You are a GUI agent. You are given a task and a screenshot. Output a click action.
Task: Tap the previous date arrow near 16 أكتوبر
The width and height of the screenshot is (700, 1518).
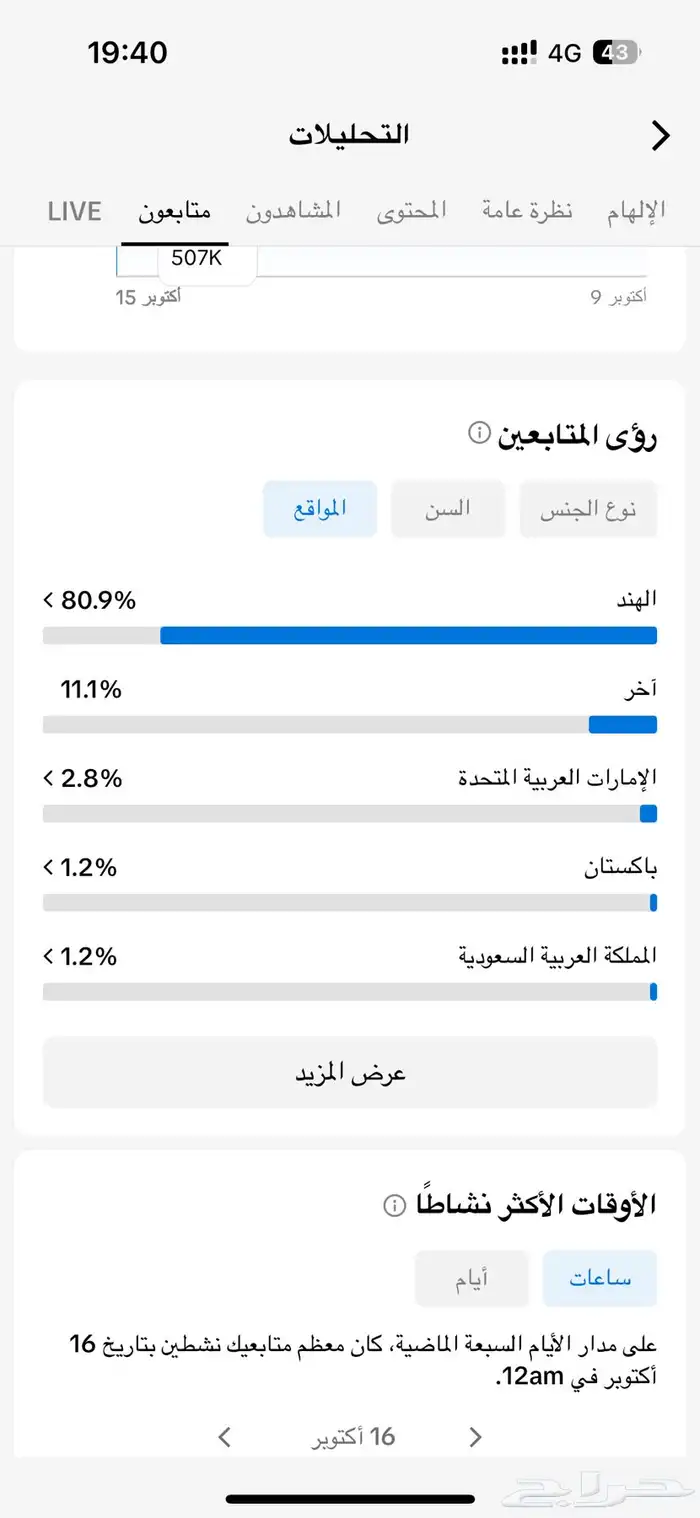click(x=475, y=1436)
